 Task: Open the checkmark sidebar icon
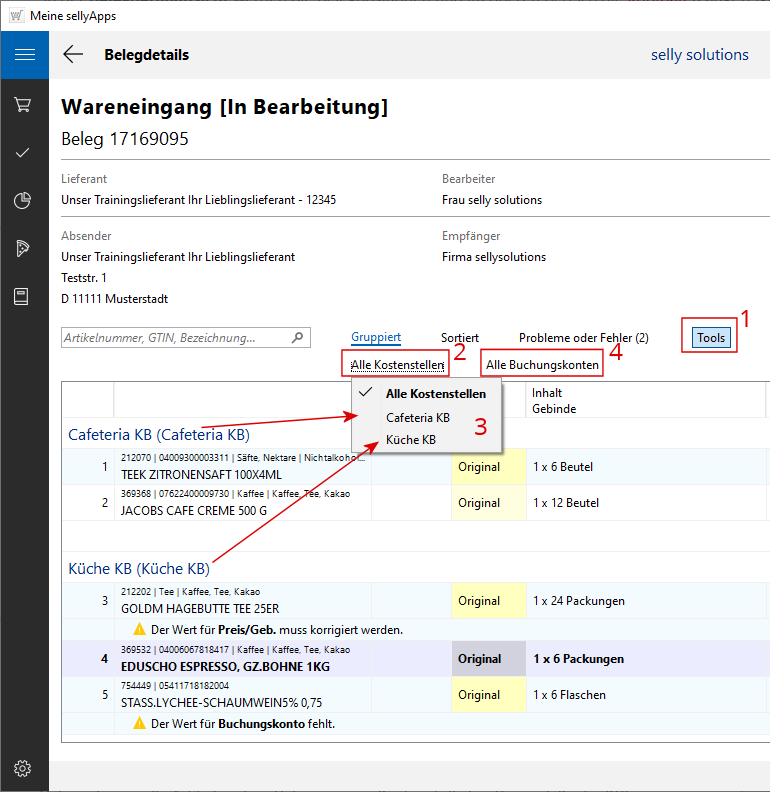pyautogui.click(x=24, y=152)
